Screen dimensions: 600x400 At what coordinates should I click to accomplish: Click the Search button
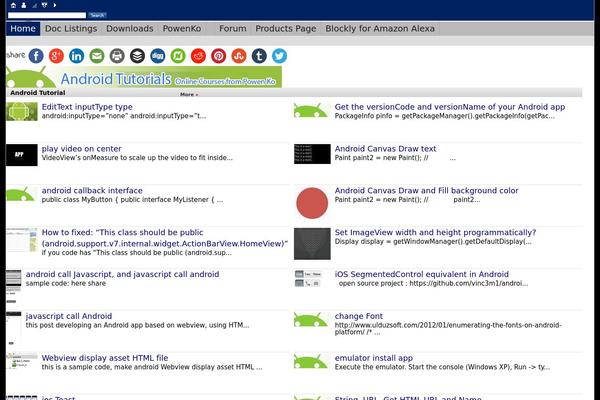97,15
